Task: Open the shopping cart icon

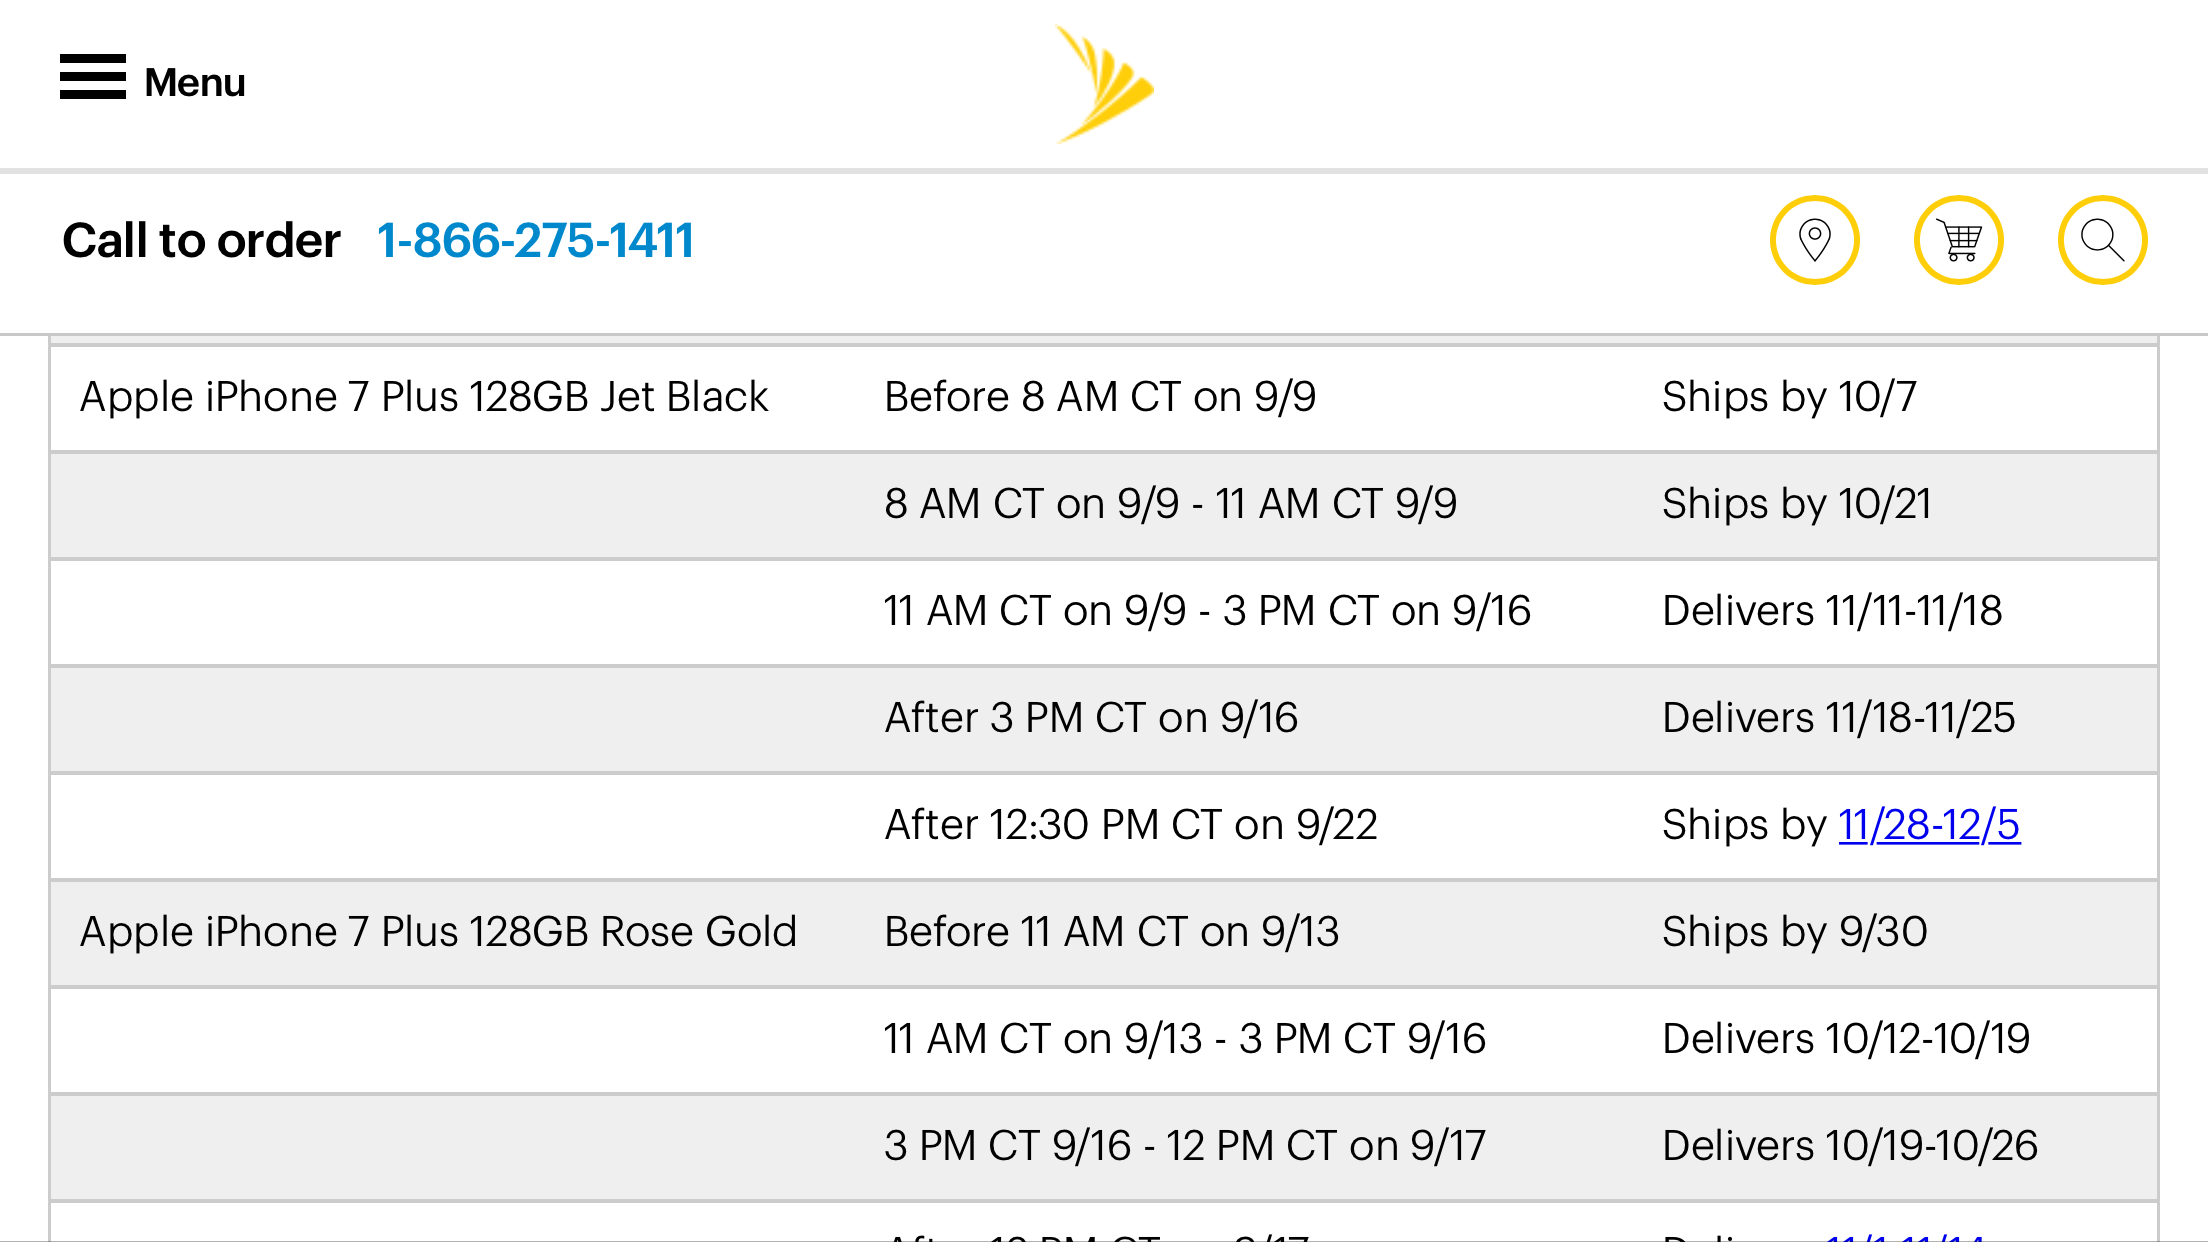Action: click(1958, 240)
